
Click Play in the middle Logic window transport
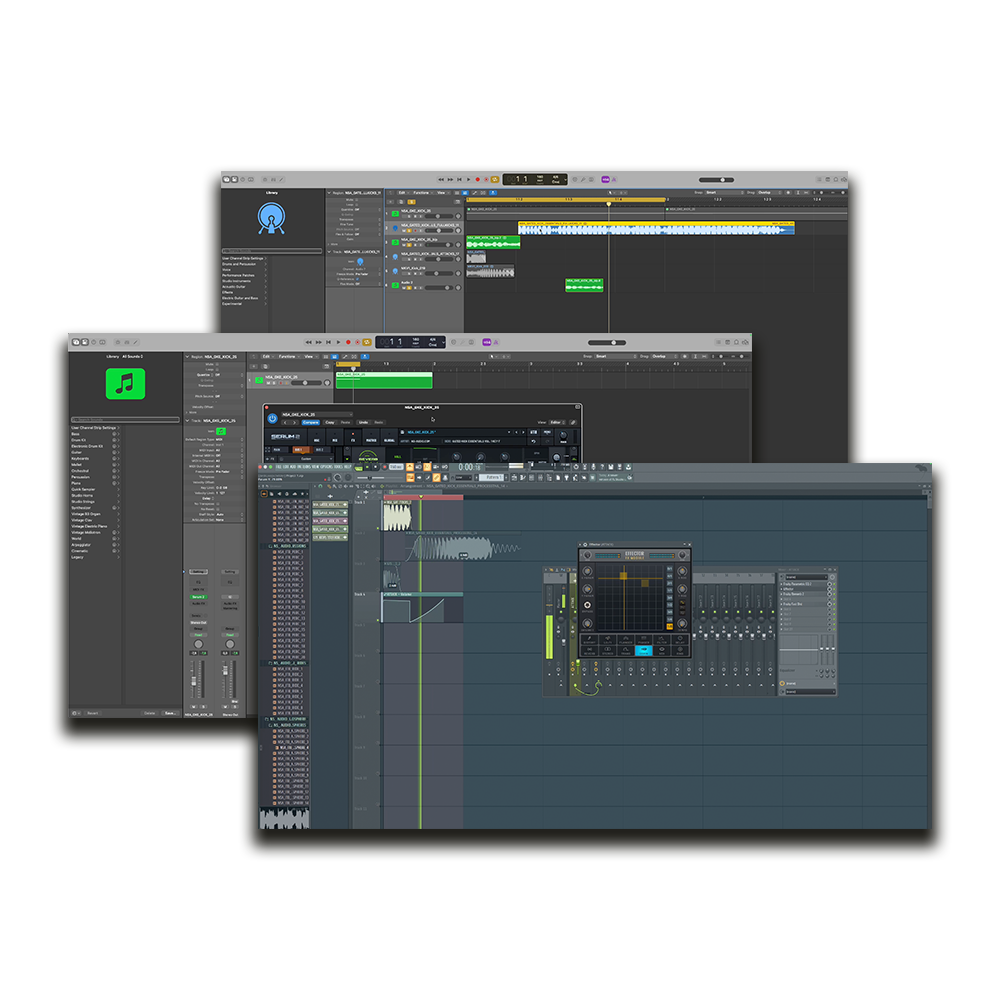(x=339, y=342)
